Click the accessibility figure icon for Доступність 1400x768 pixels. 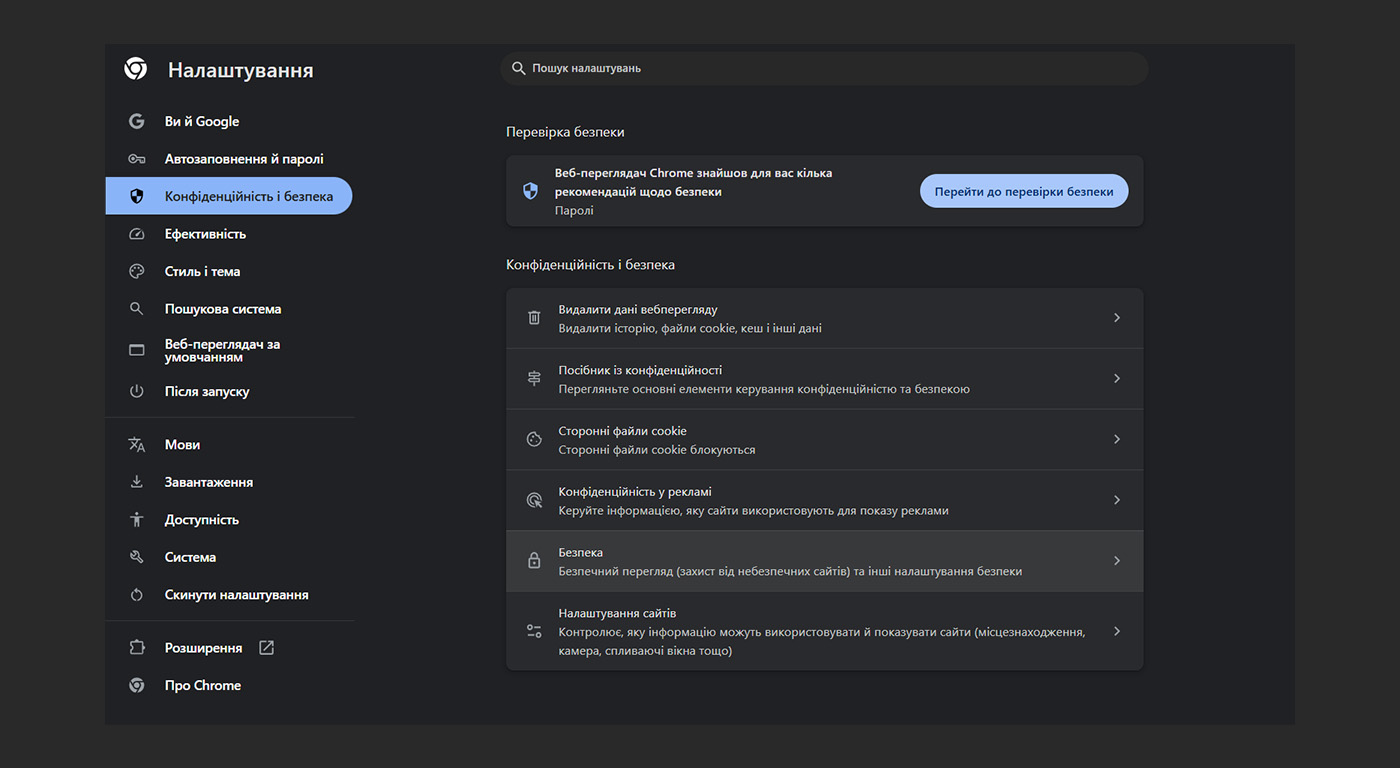137,519
